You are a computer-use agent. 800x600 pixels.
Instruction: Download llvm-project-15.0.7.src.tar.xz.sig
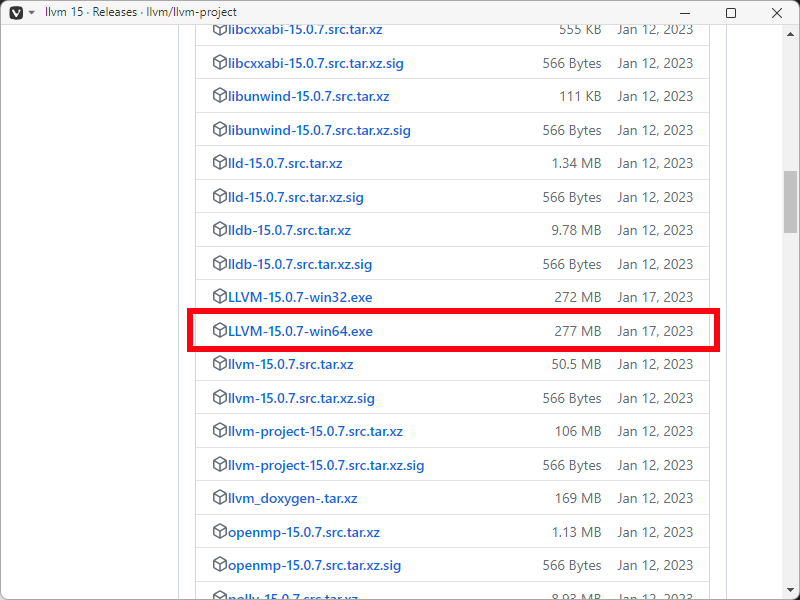click(326, 465)
